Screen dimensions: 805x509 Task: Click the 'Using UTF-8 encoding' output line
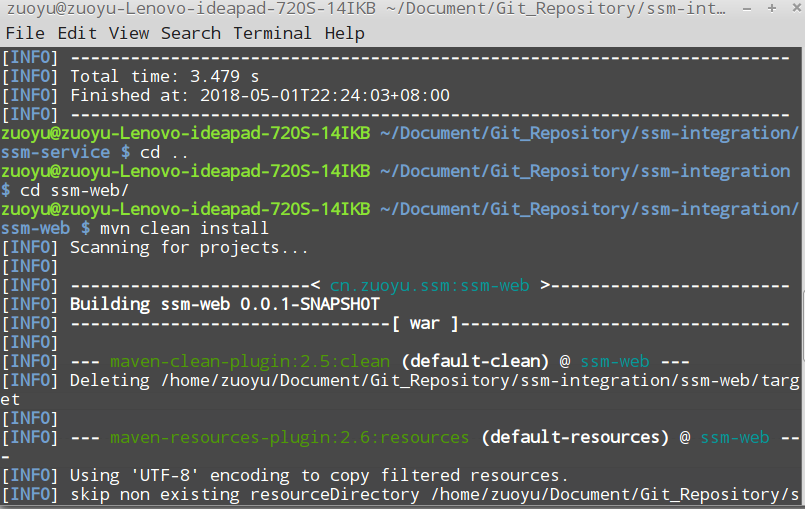[x=318, y=475]
